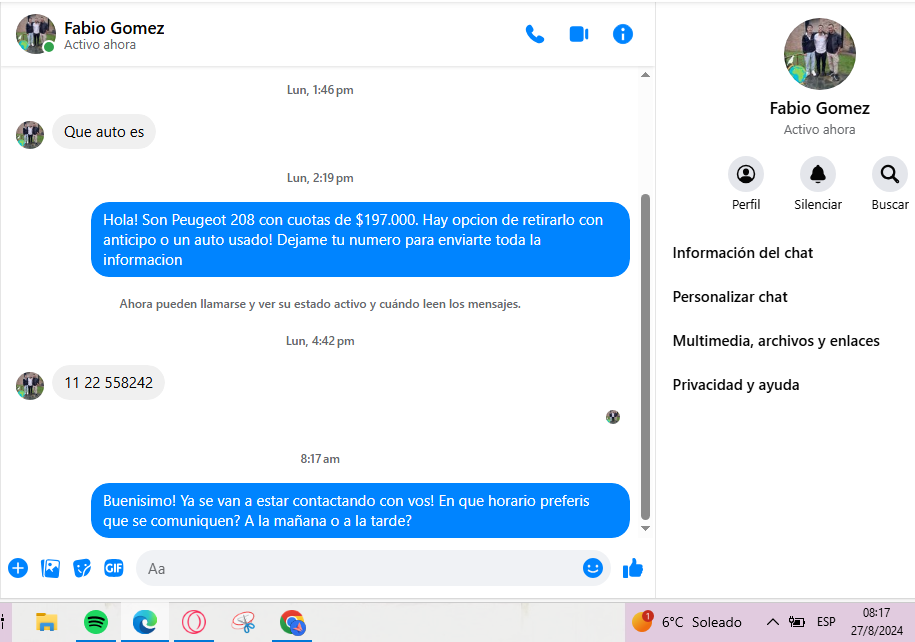Start a video call using camera icon
Image resolution: width=915 pixels, height=642 pixels.
579,34
